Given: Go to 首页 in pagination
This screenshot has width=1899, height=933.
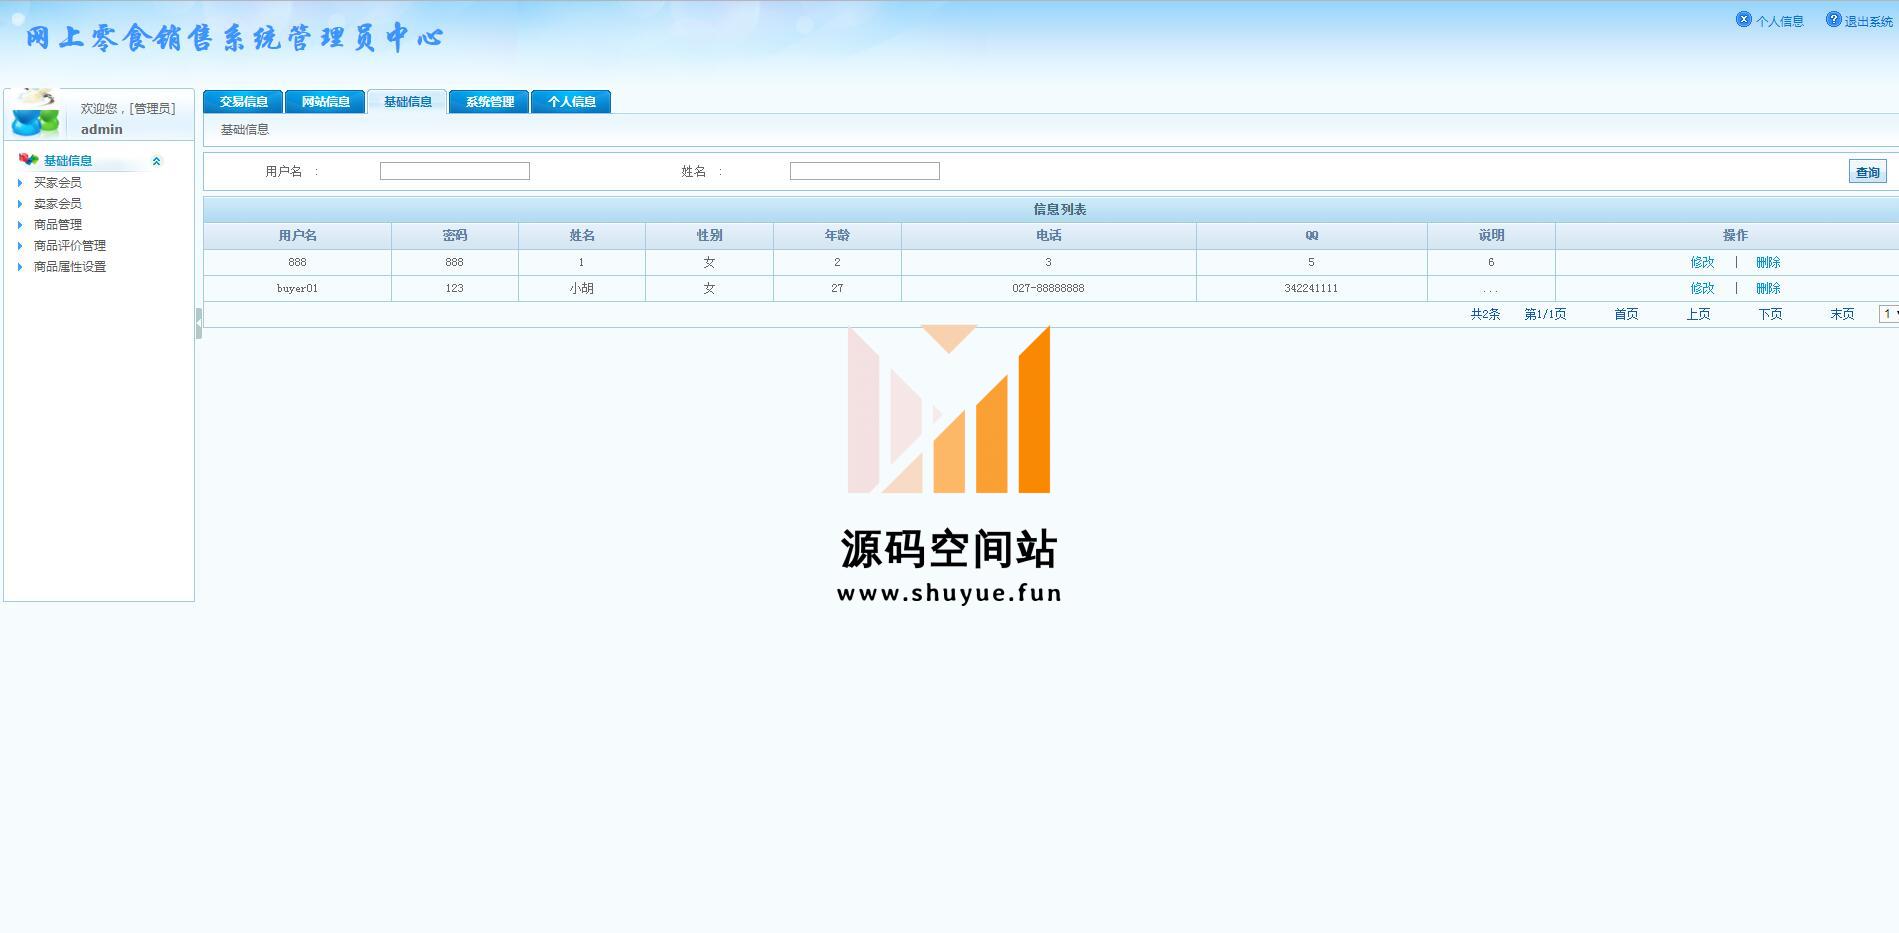Looking at the screenshot, I should click(1626, 314).
